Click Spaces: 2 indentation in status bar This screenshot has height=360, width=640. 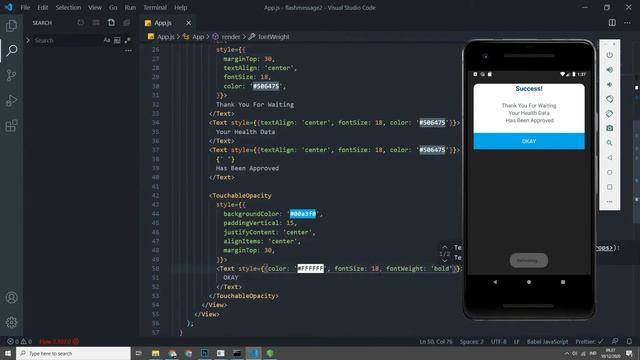click(x=471, y=342)
